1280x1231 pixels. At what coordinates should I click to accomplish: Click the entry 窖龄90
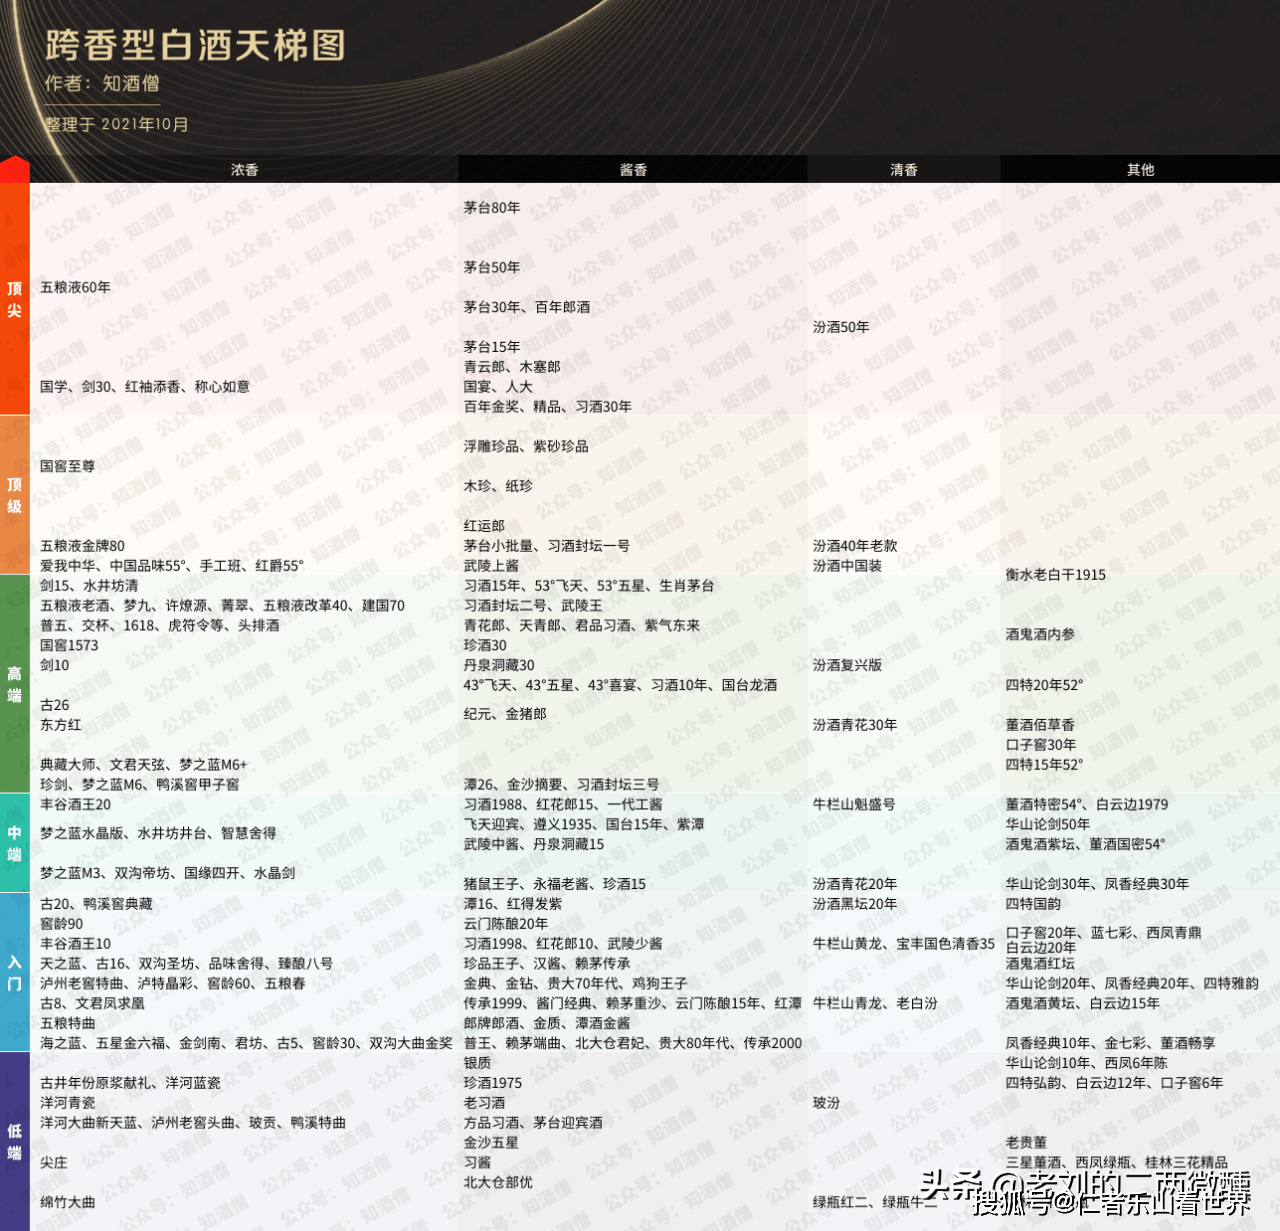point(62,924)
